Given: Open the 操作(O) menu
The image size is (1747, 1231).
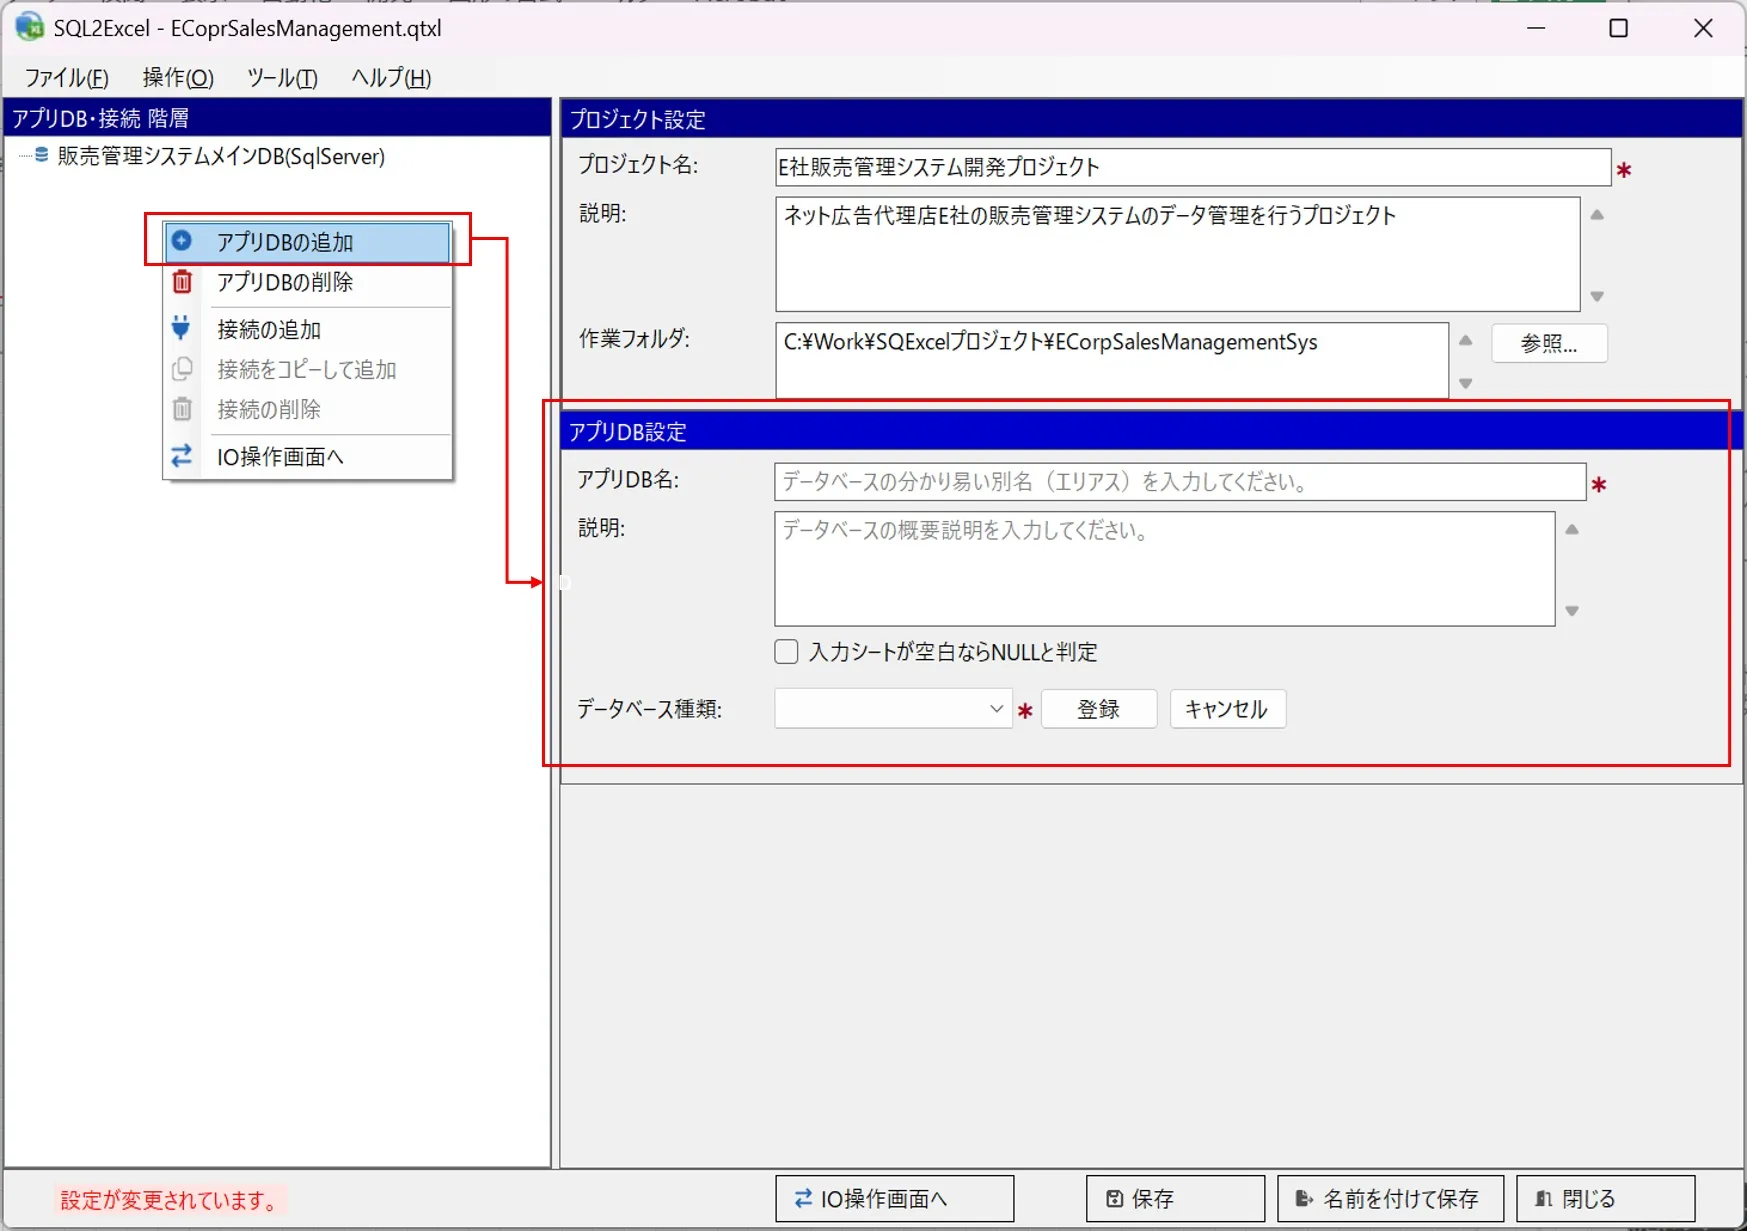Looking at the screenshot, I should point(178,77).
